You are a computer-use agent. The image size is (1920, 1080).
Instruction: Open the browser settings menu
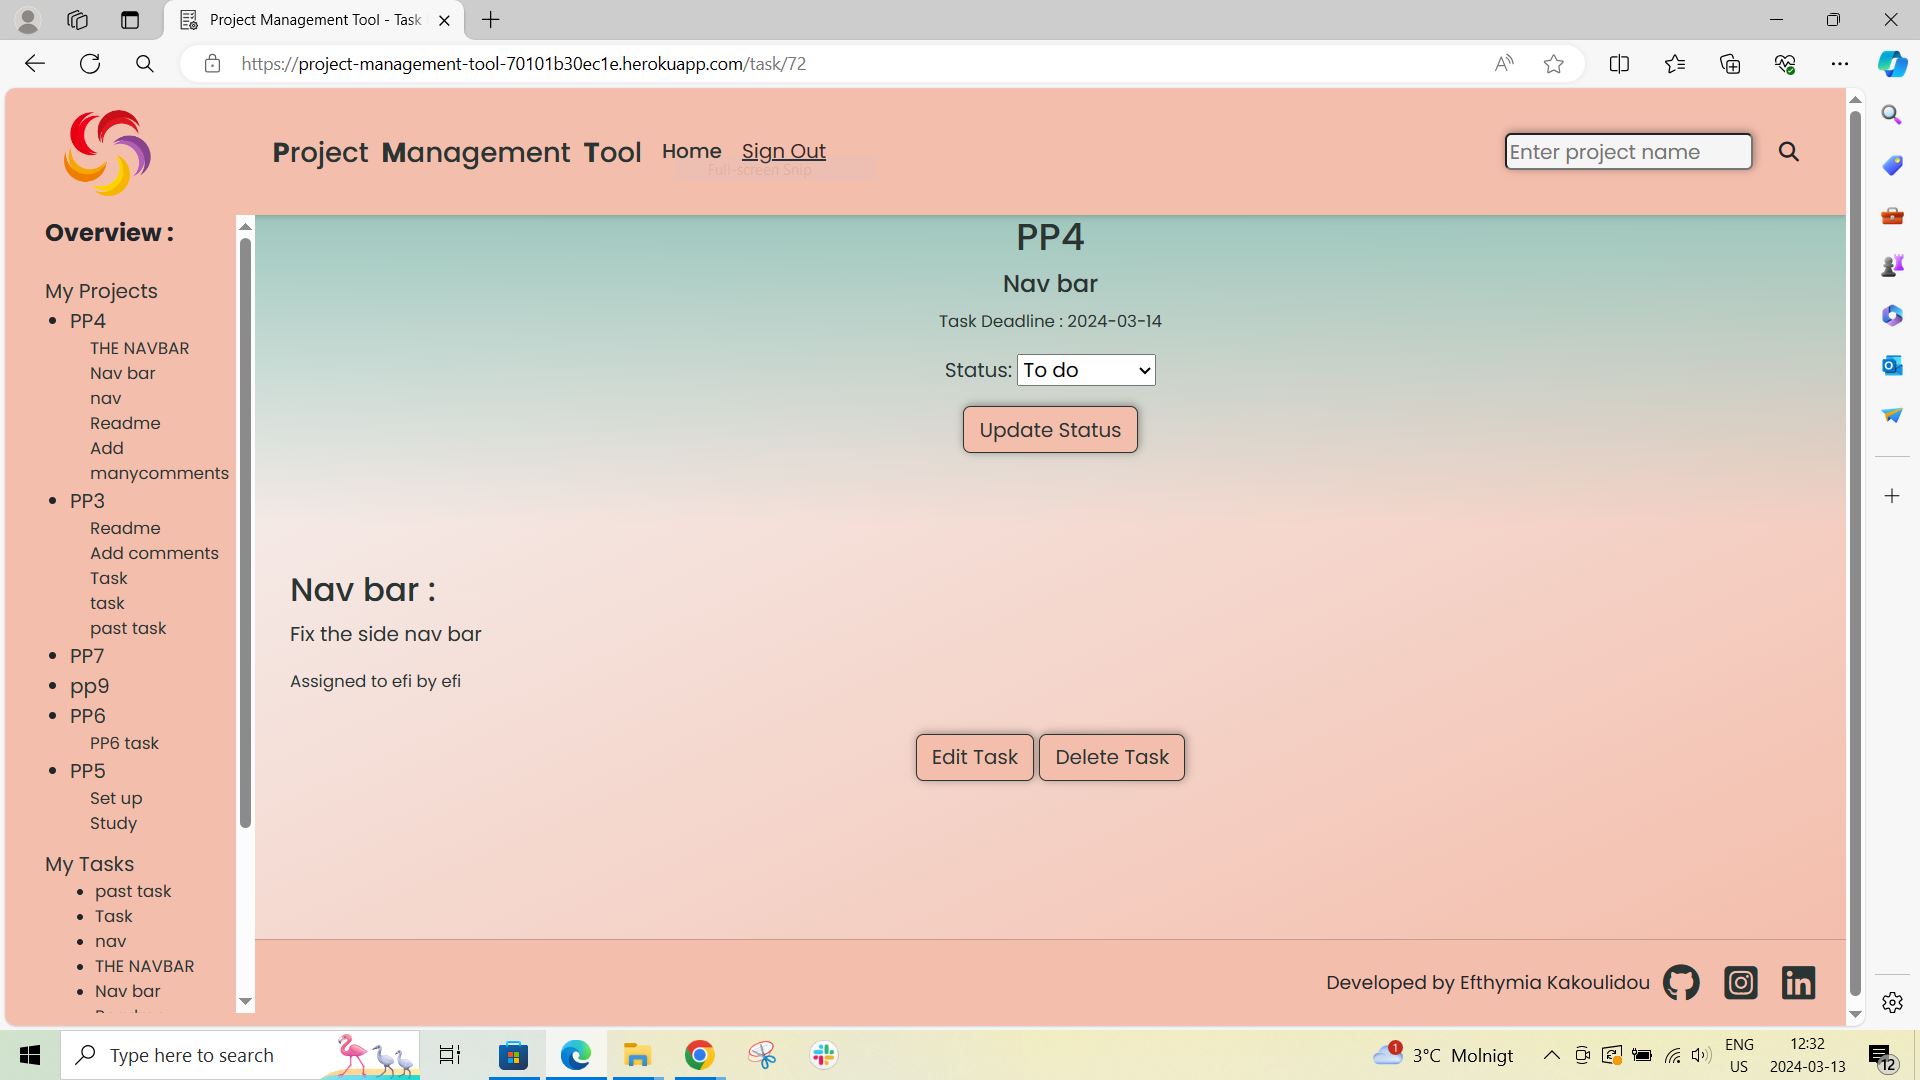point(1841,63)
